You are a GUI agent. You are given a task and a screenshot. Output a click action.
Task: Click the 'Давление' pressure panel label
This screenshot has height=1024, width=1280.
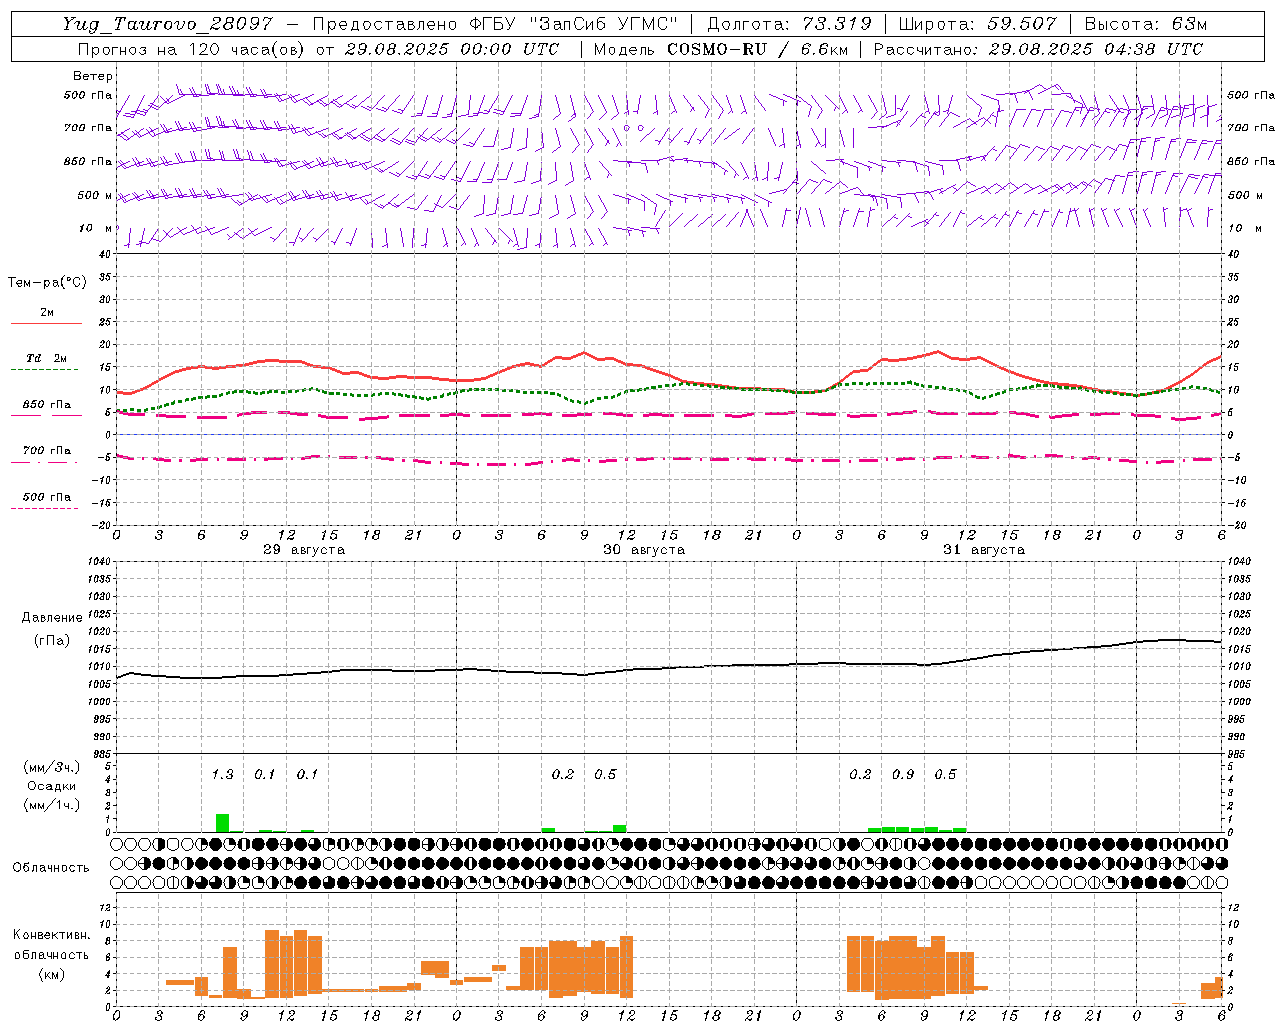click(x=52, y=618)
